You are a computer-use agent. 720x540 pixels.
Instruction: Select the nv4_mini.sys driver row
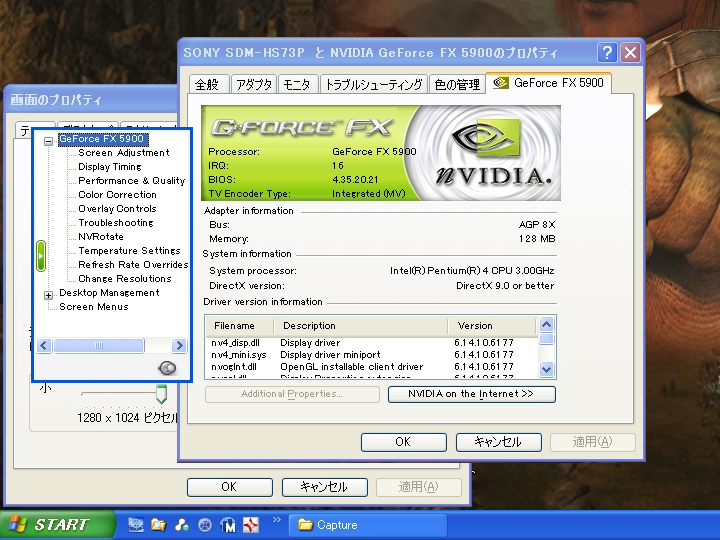coord(371,354)
